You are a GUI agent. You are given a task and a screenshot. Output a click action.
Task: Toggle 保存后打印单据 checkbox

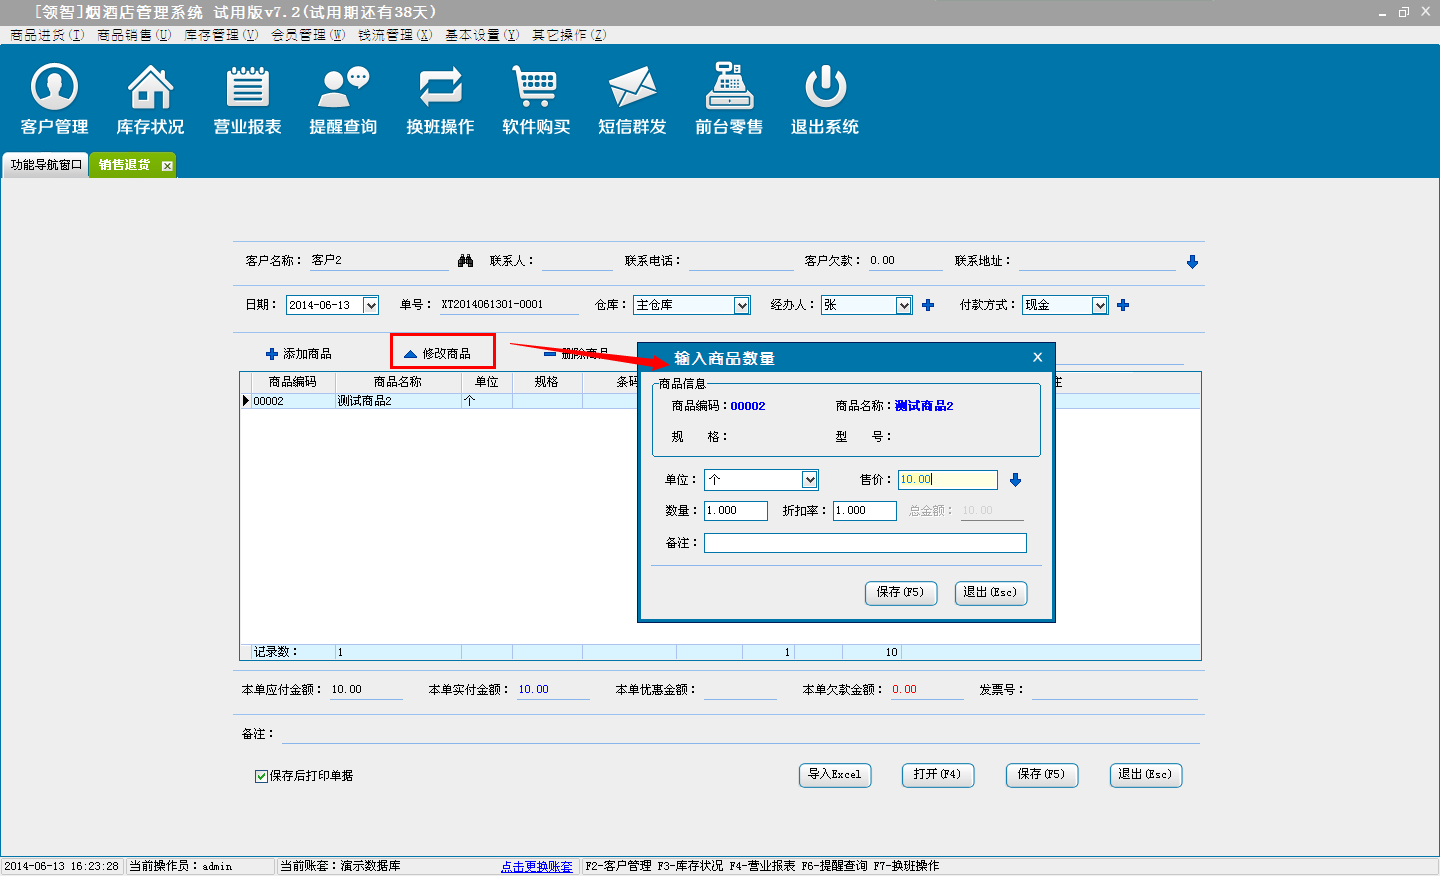click(261, 776)
